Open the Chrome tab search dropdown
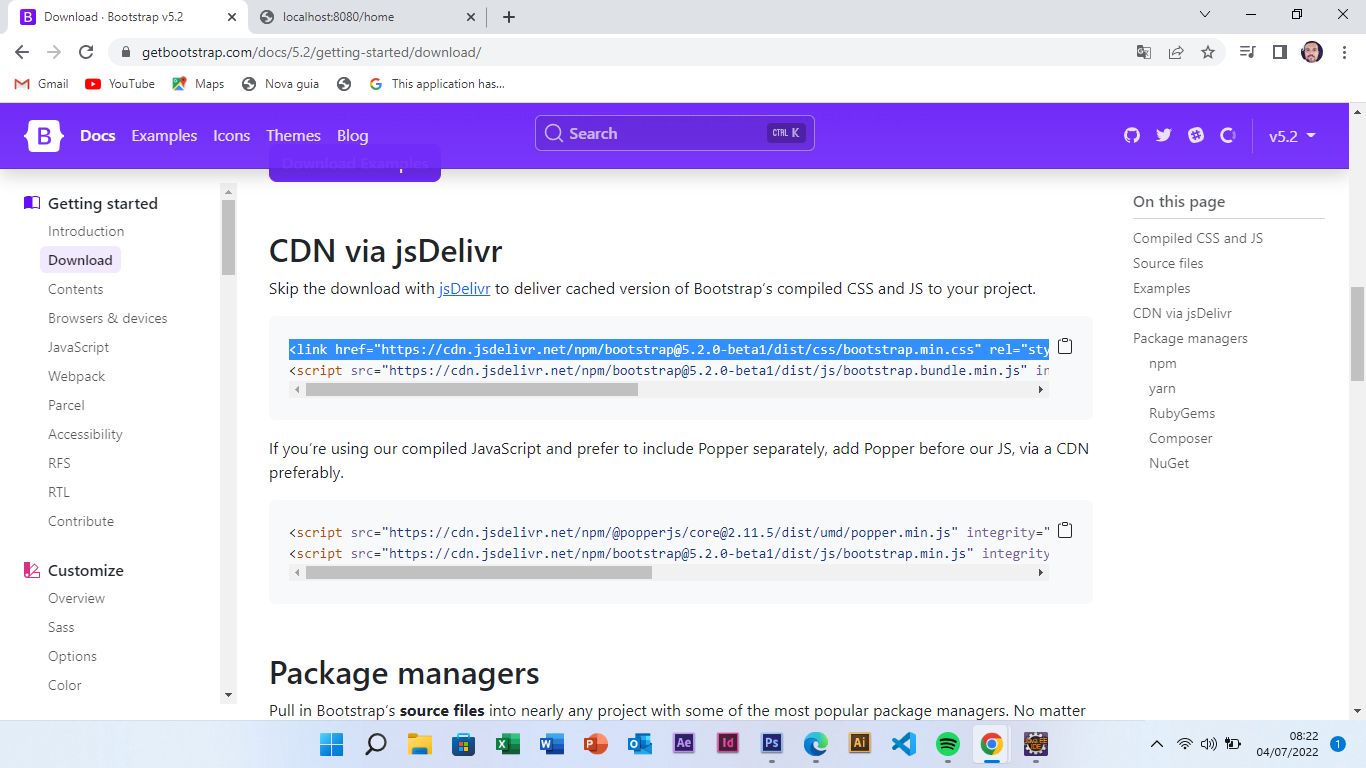The image size is (1366, 768). point(1205,15)
